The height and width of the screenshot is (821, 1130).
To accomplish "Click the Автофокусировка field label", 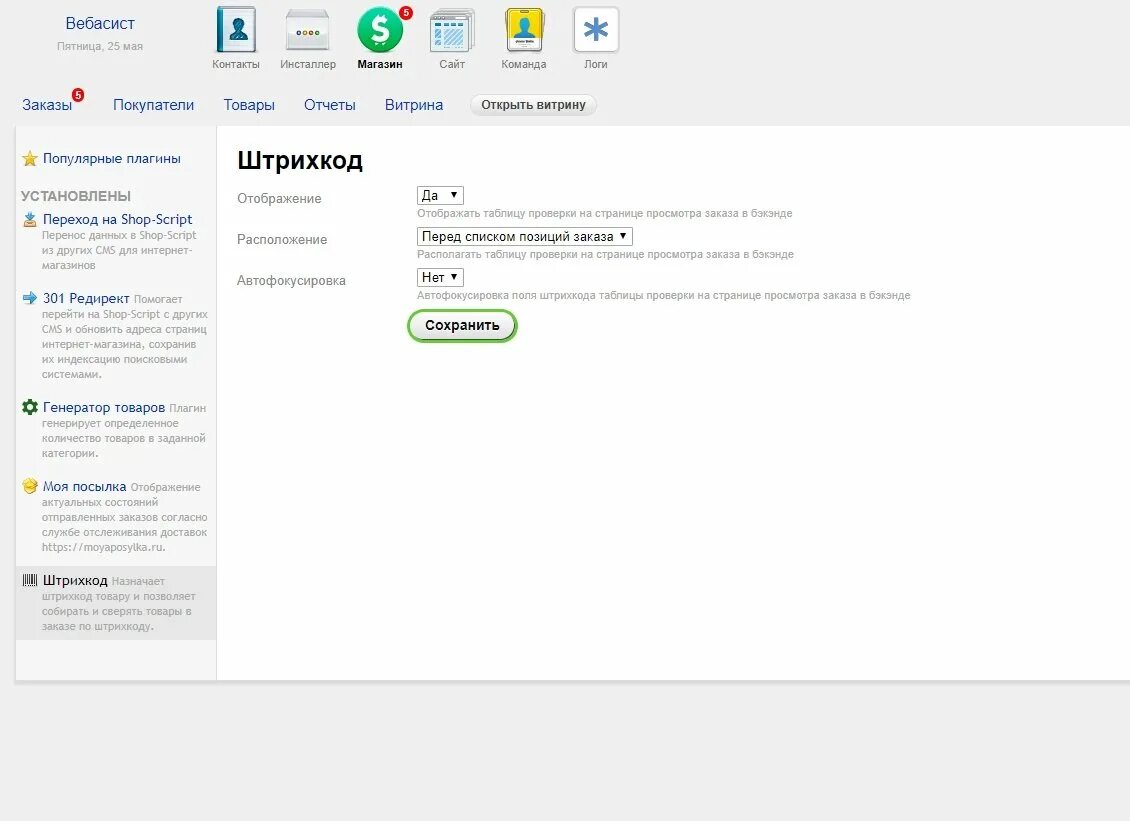I will tap(291, 281).
